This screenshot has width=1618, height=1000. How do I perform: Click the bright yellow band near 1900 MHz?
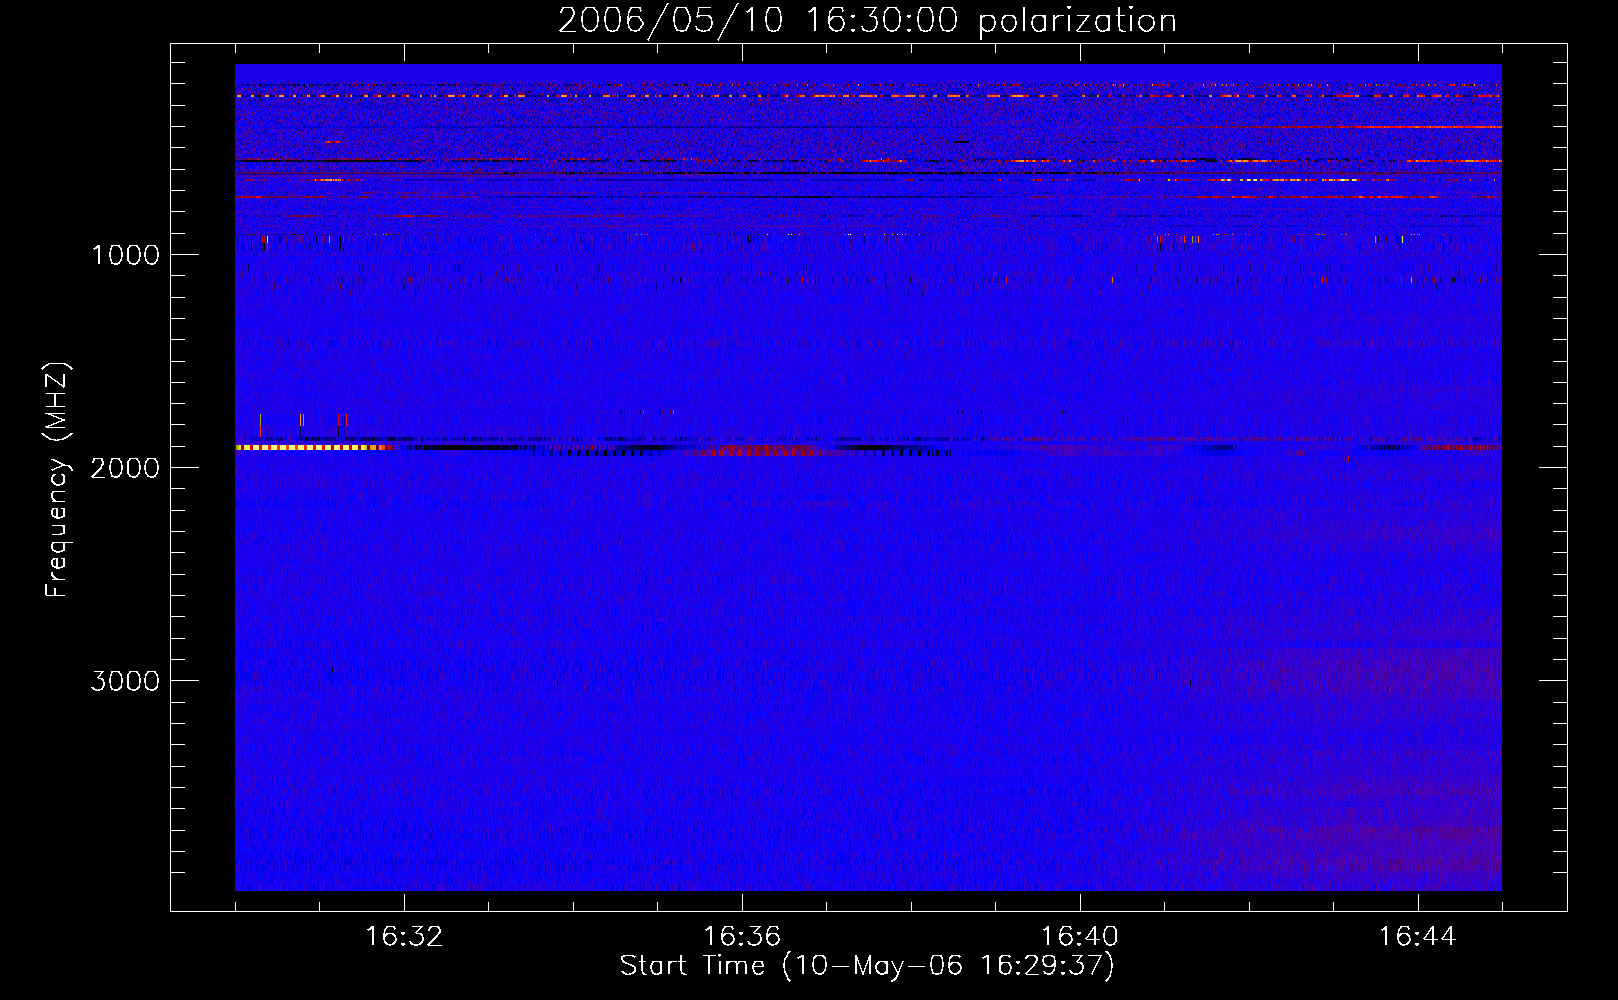pos(312,448)
